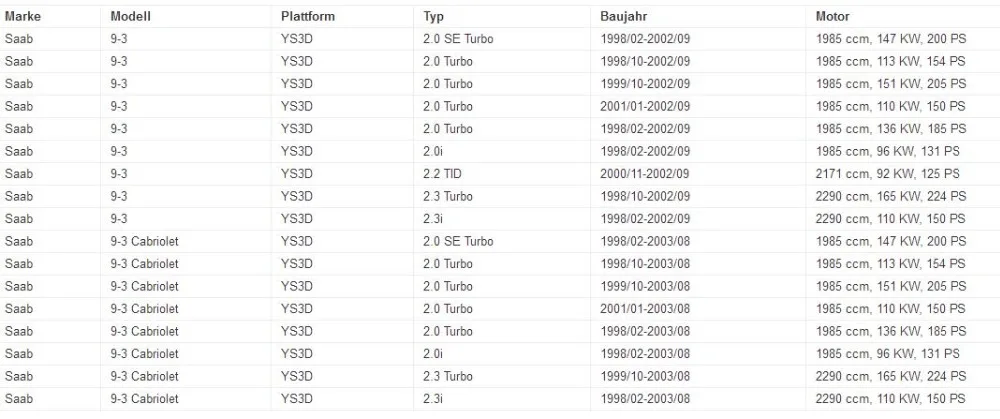This screenshot has height=419, width=1000.
Task: Select the 2.2 TID type cell
Action: [442, 173]
